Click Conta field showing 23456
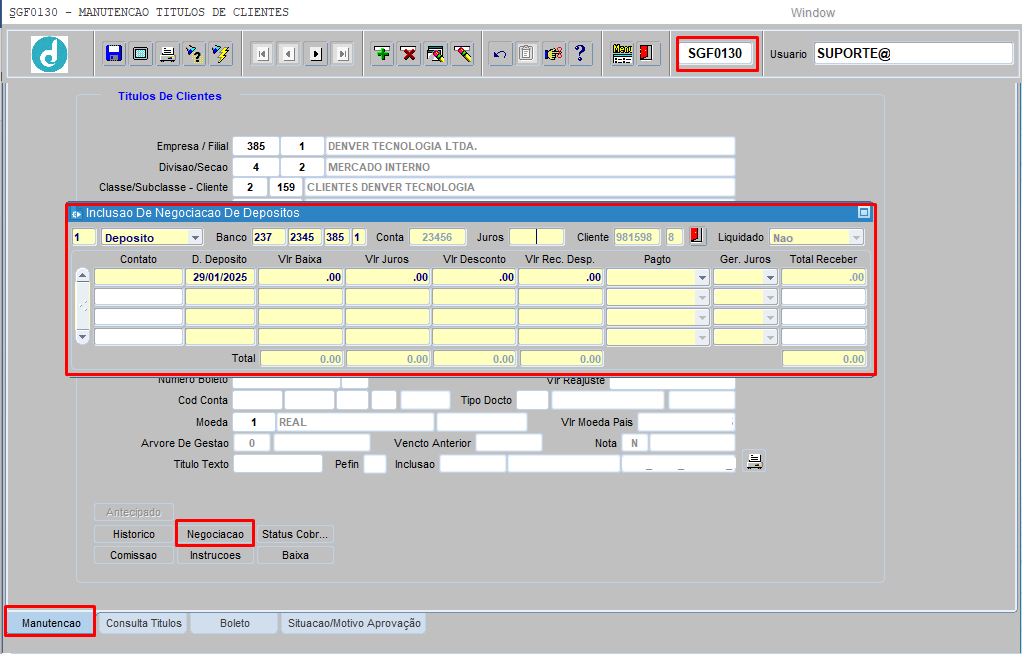Image resolution: width=1022 pixels, height=654 pixels. pos(437,237)
